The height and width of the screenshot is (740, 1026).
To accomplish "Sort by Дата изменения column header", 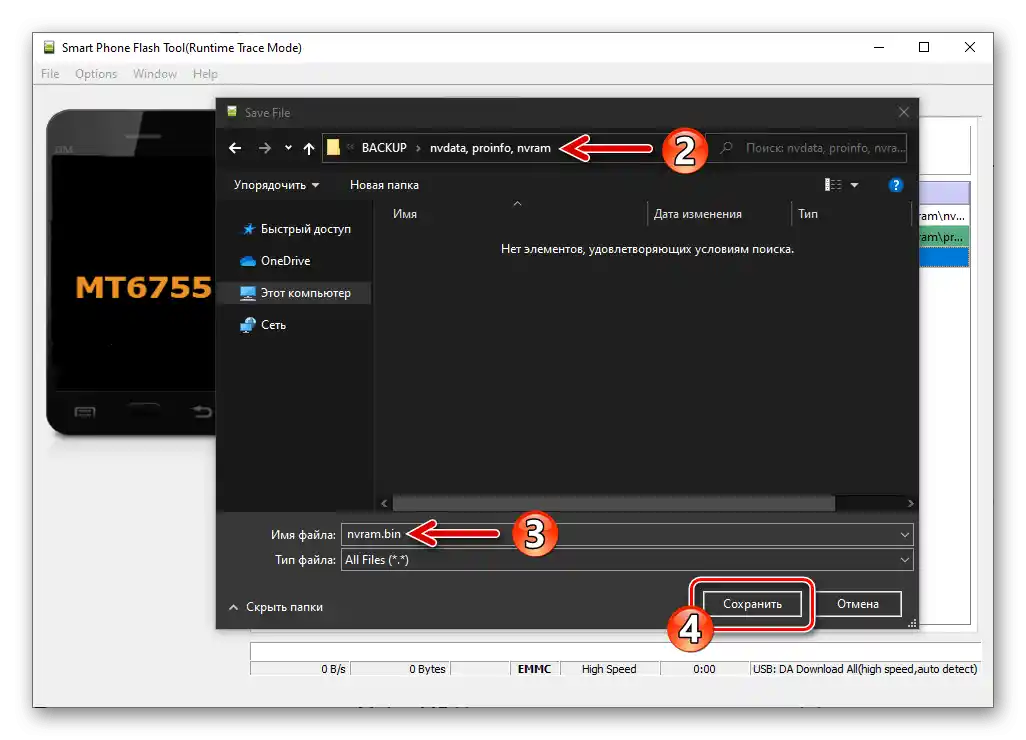I will (698, 214).
